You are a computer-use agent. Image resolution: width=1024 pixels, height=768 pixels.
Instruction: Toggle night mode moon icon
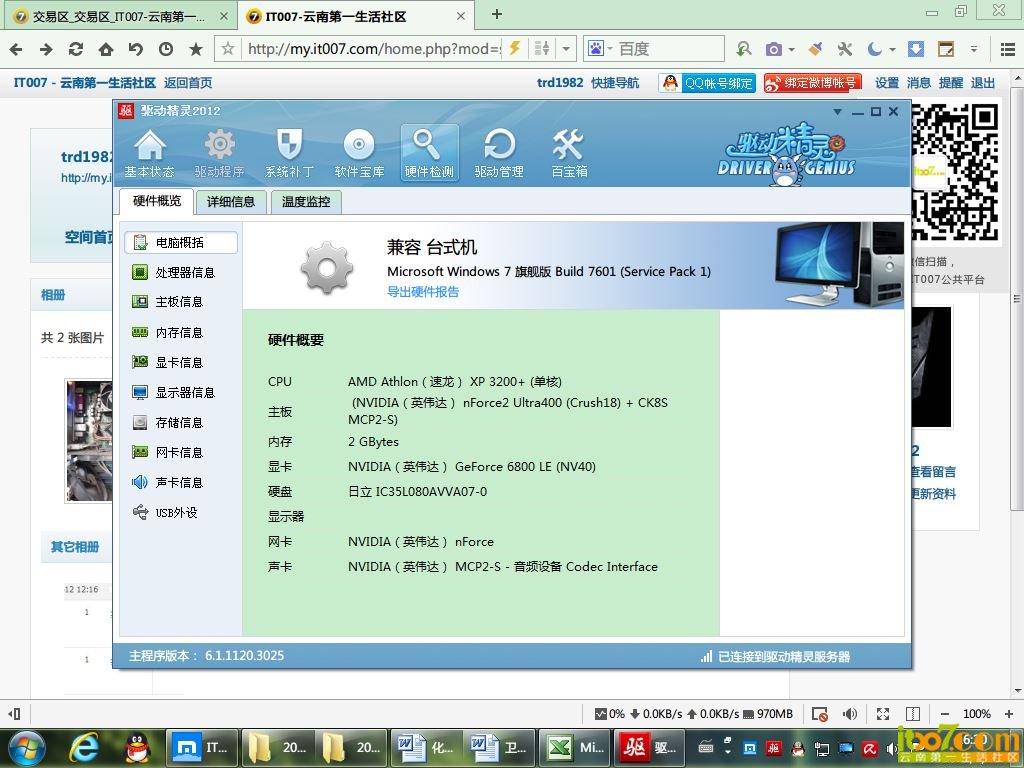click(874, 49)
